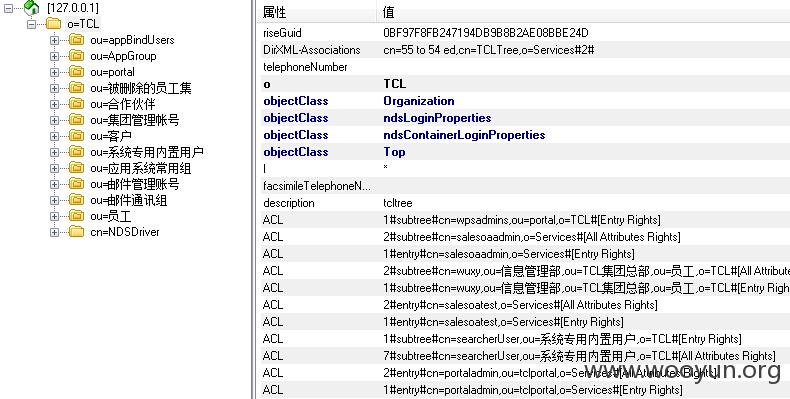Select the ou=应用系统常用组 tree item

point(141,168)
